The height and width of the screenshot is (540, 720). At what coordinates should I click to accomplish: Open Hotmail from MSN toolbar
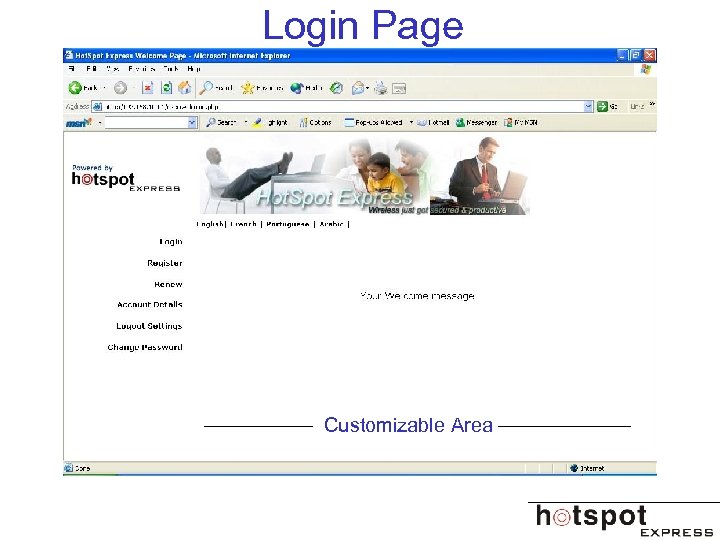[x=433, y=123]
